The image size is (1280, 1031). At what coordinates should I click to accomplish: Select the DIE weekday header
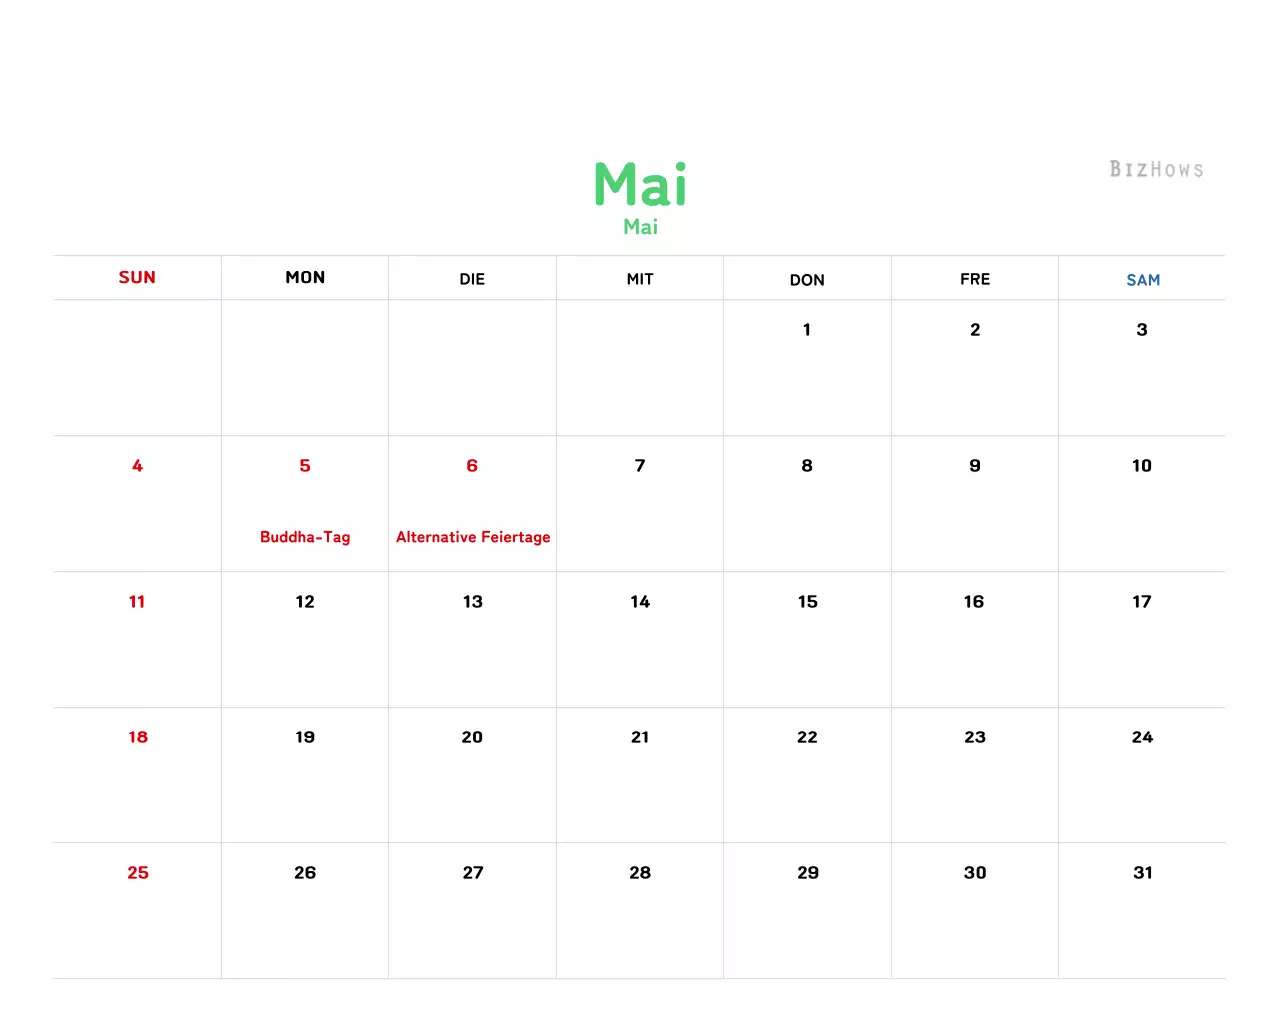tap(472, 279)
